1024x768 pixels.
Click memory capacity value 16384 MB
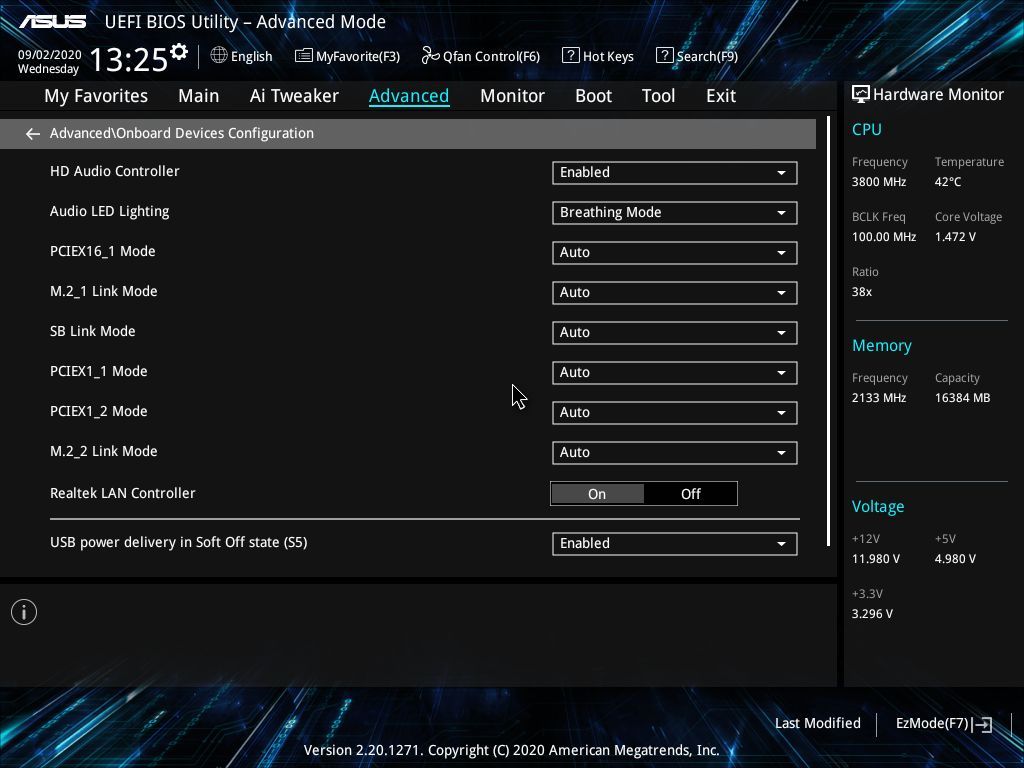[x=963, y=398]
